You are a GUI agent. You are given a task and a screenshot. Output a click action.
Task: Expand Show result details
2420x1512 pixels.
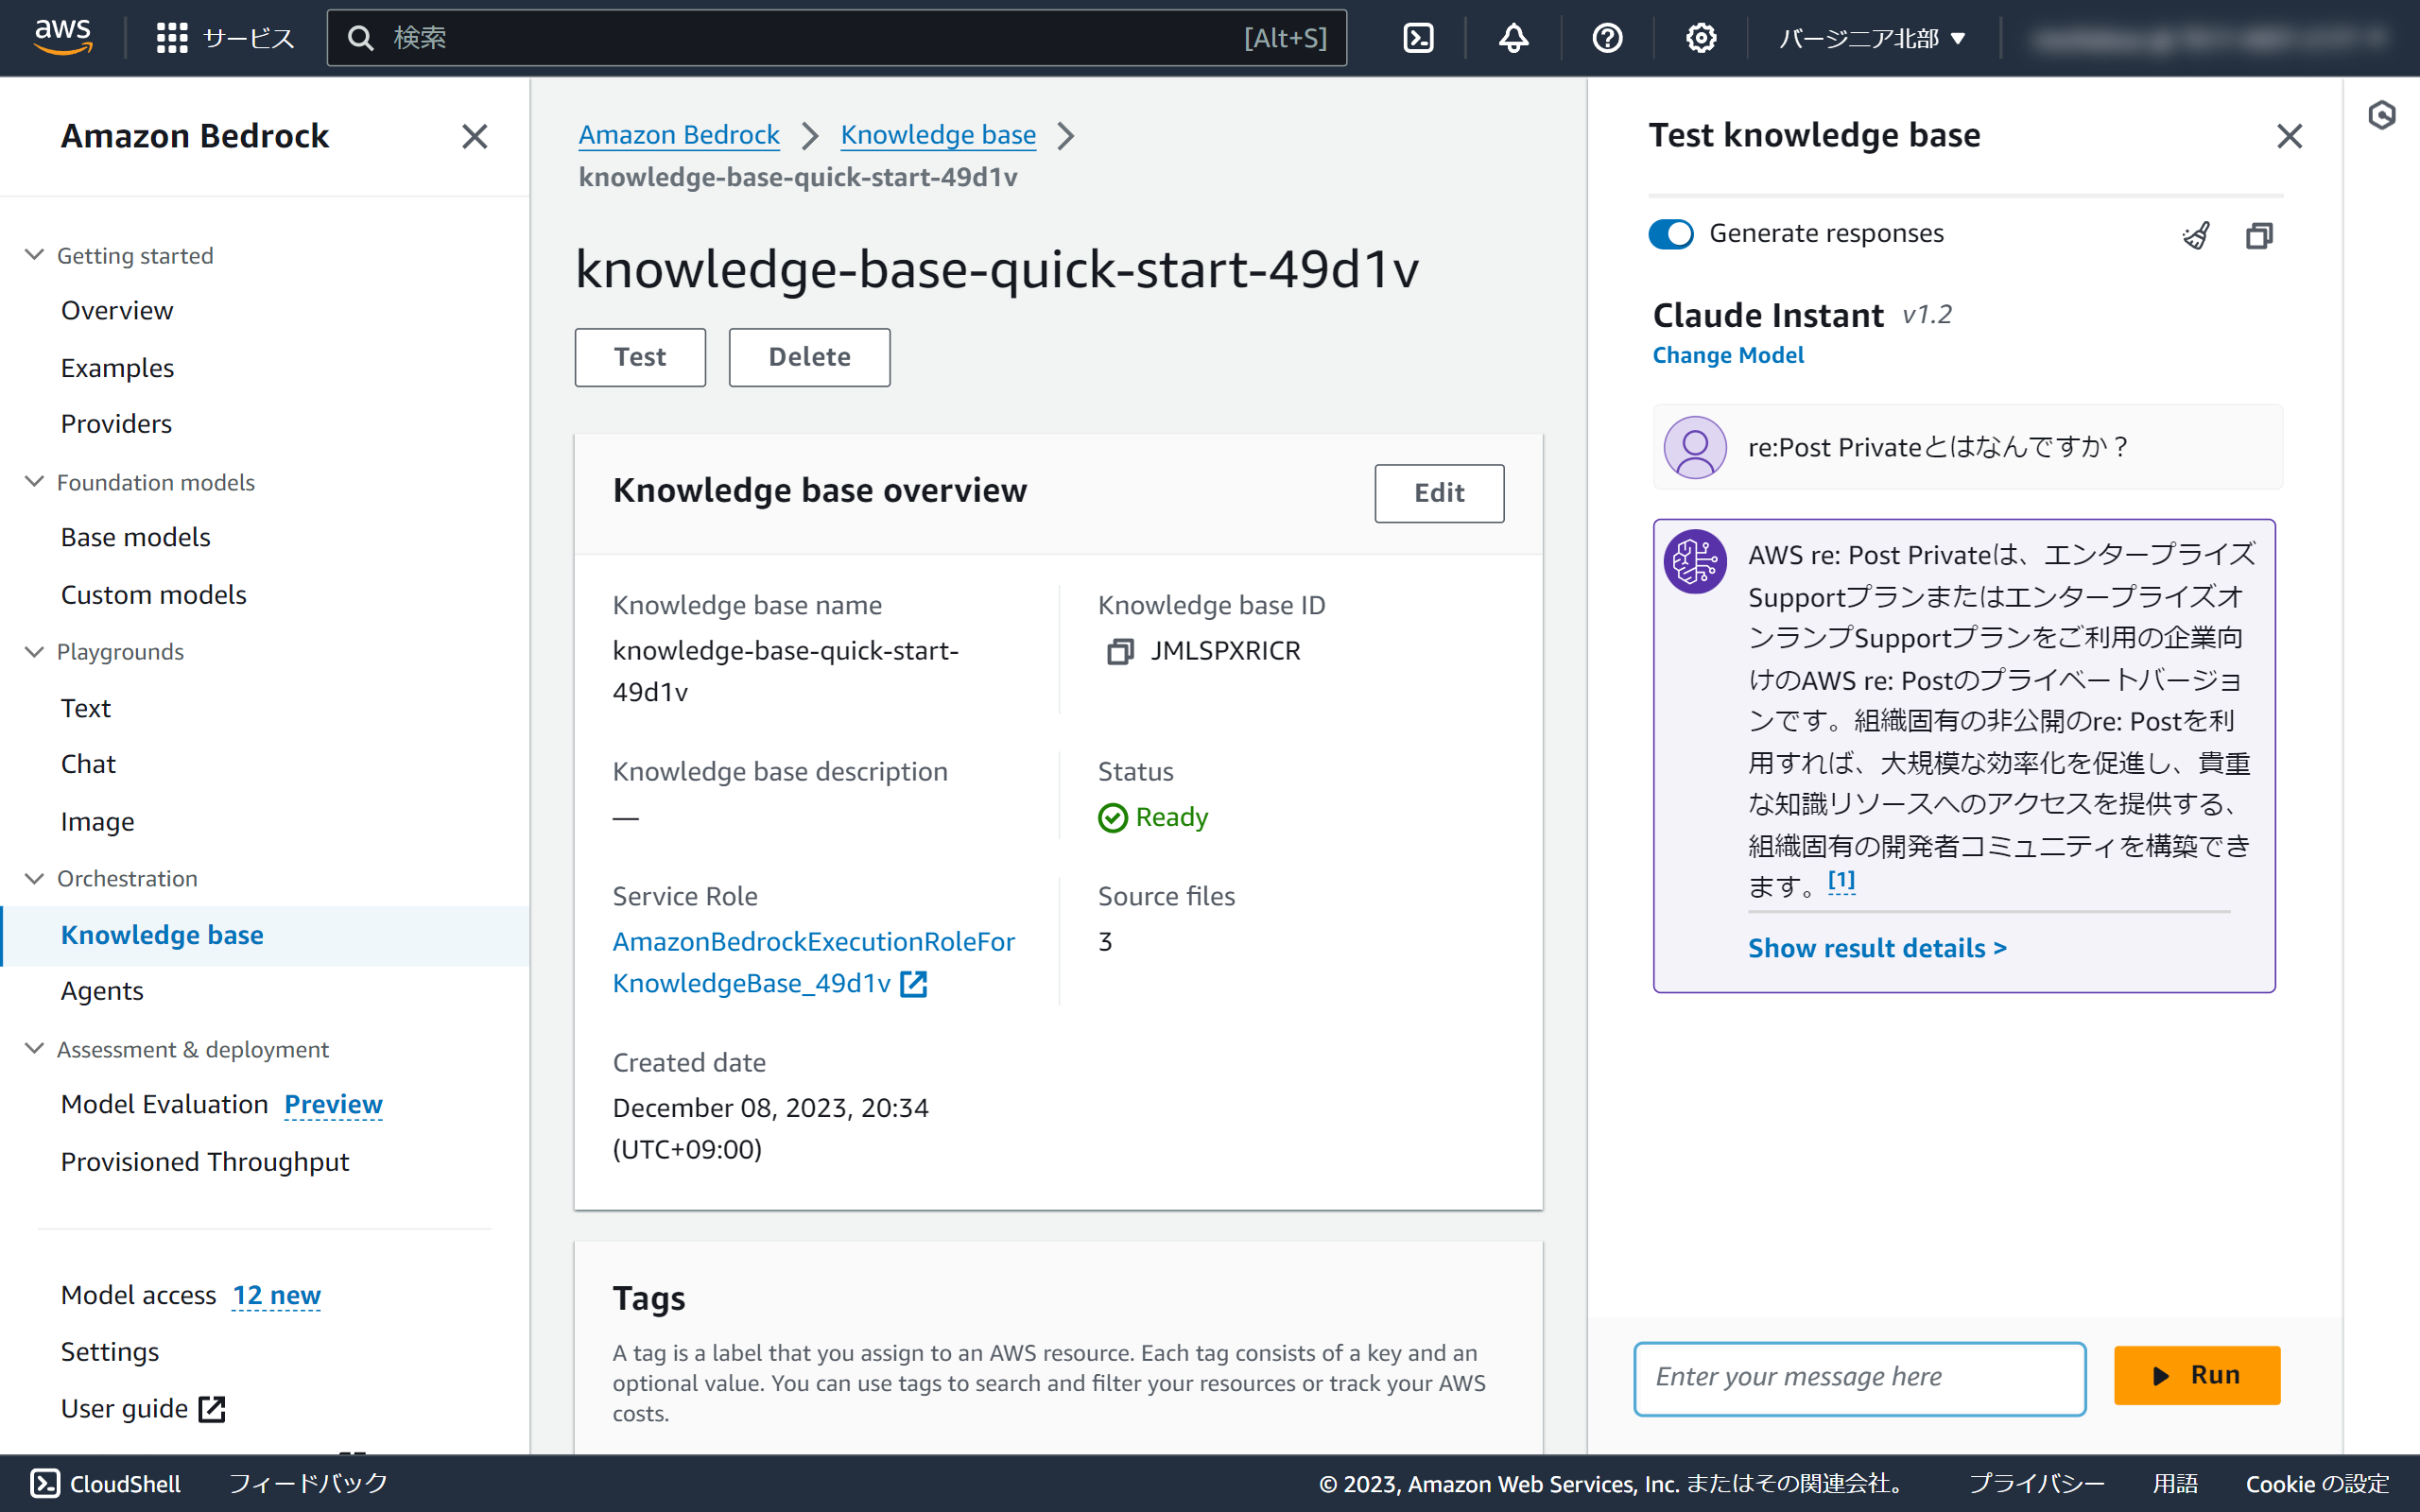click(x=1877, y=947)
